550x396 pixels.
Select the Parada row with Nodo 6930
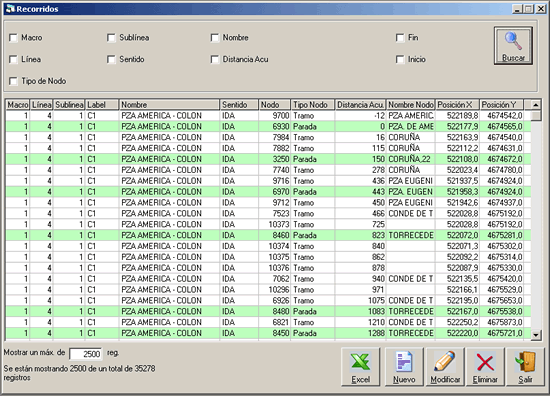268,126
